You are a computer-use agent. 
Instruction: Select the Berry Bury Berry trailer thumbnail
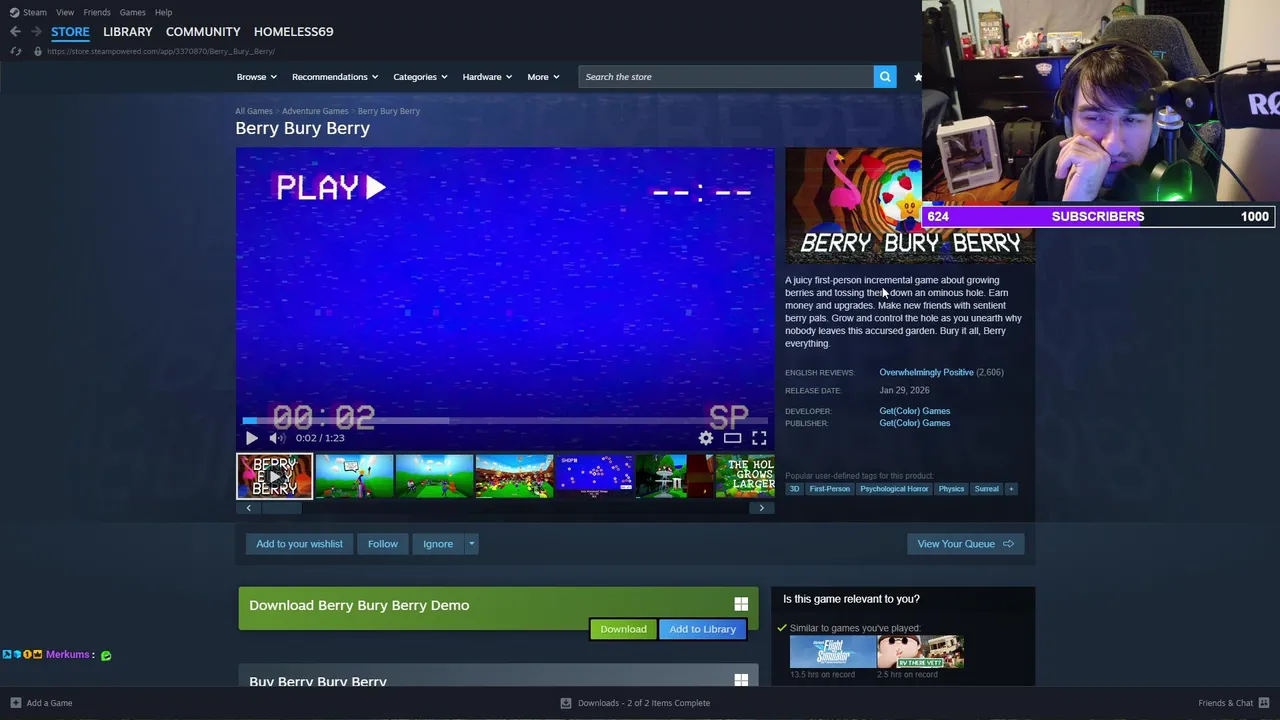pyautogui.click(x=274, y=476)
